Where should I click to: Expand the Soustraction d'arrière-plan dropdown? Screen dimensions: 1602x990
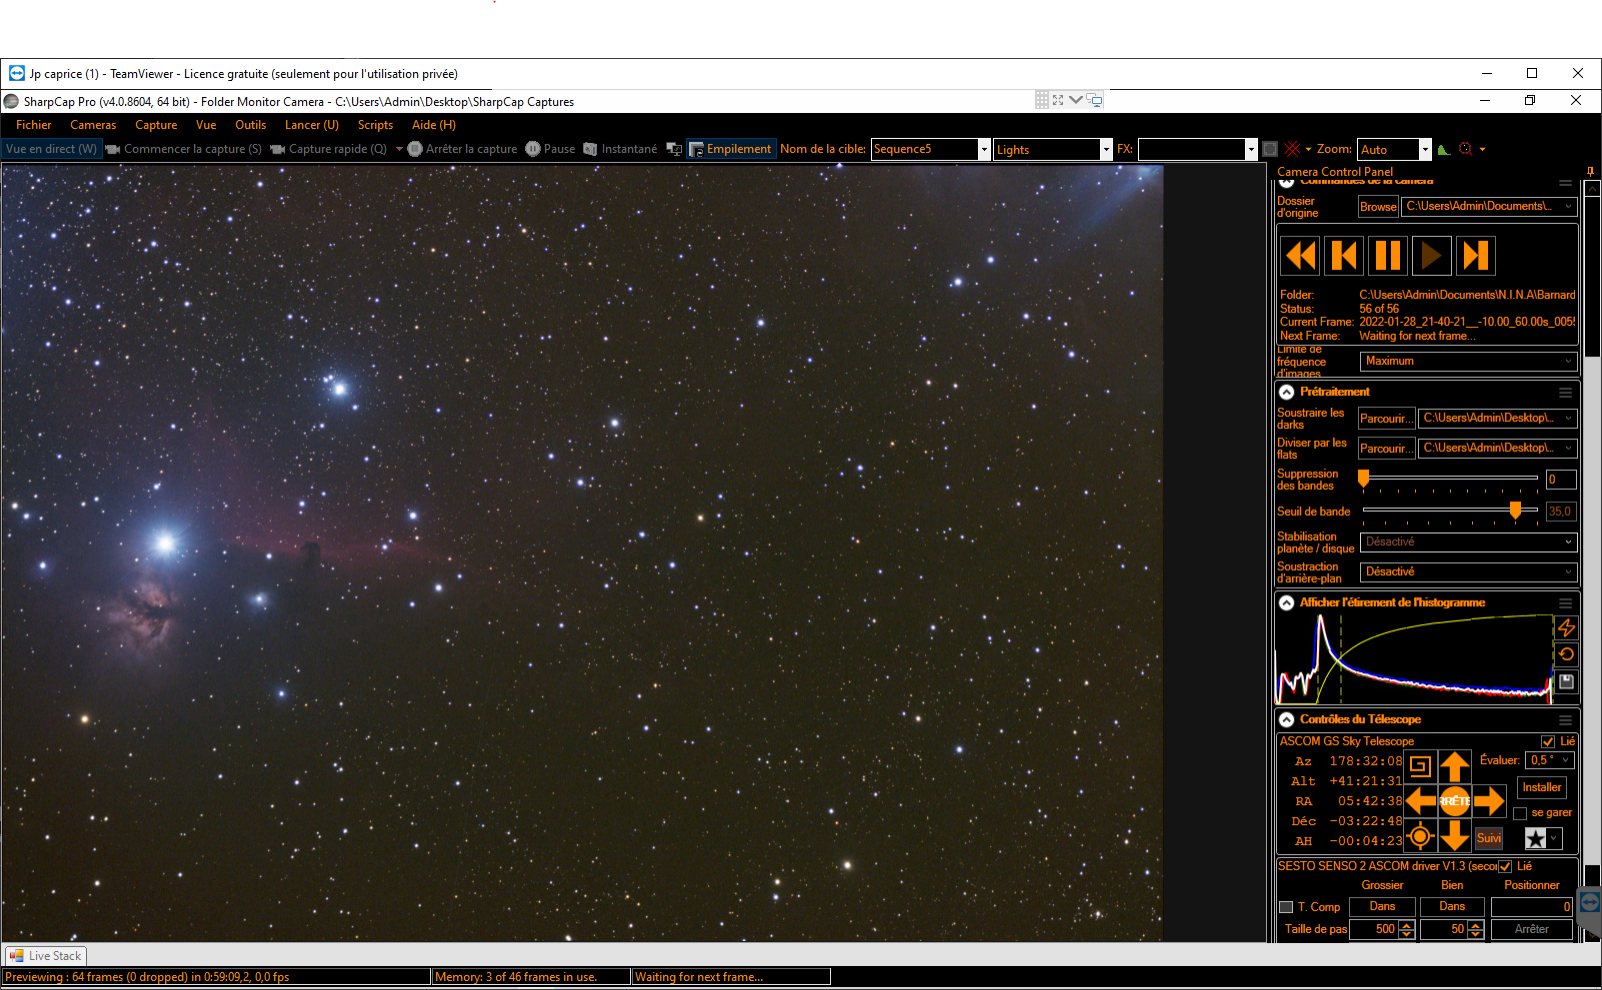[1468, 572]
